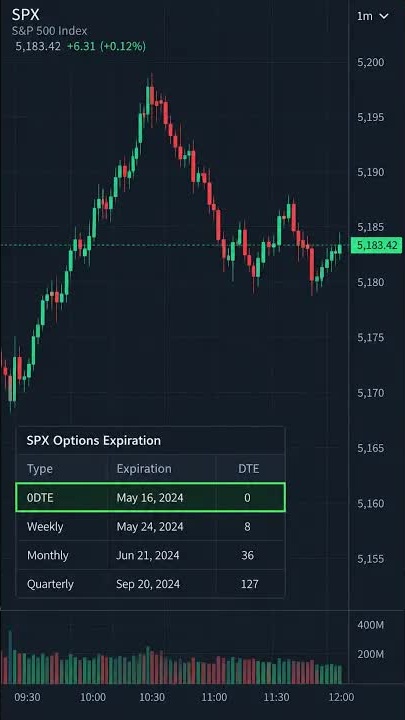Click the Jun 21, 2024 expiration date

tap(148, 555)
